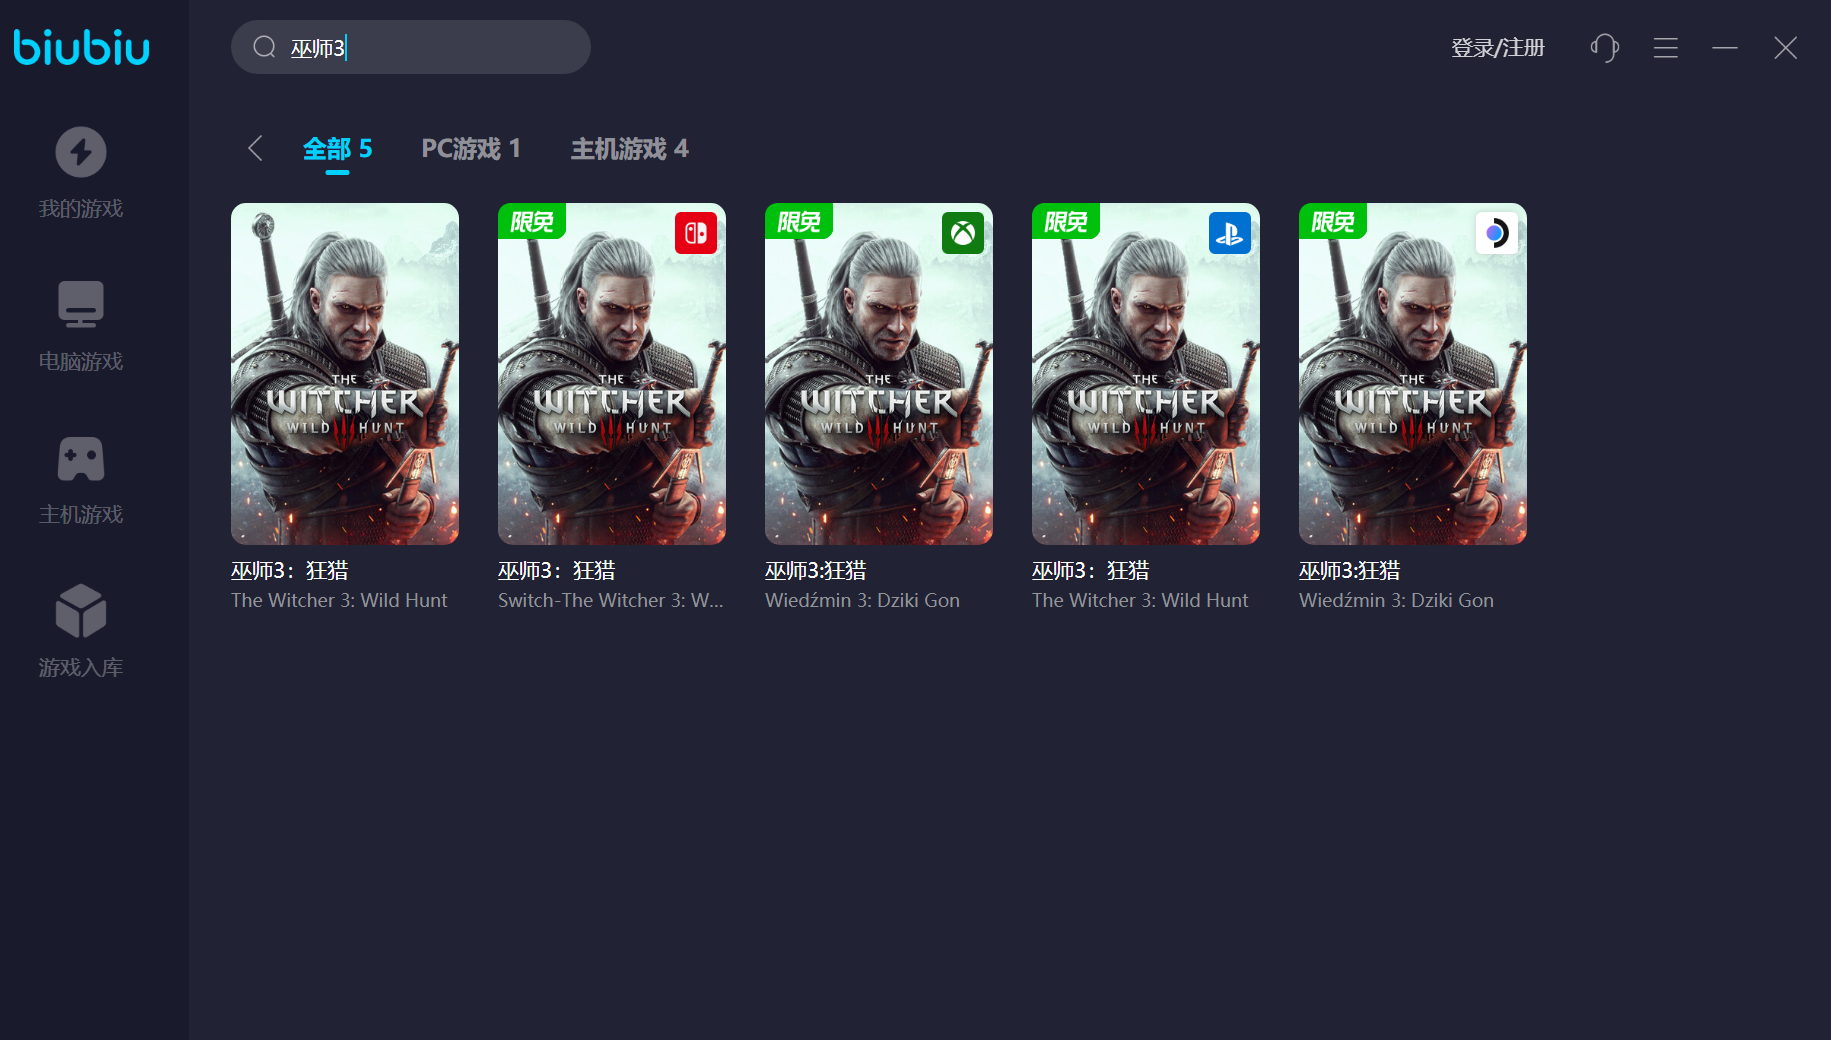
Task: Select the 全部 5 tab
Action: point(337,149)
